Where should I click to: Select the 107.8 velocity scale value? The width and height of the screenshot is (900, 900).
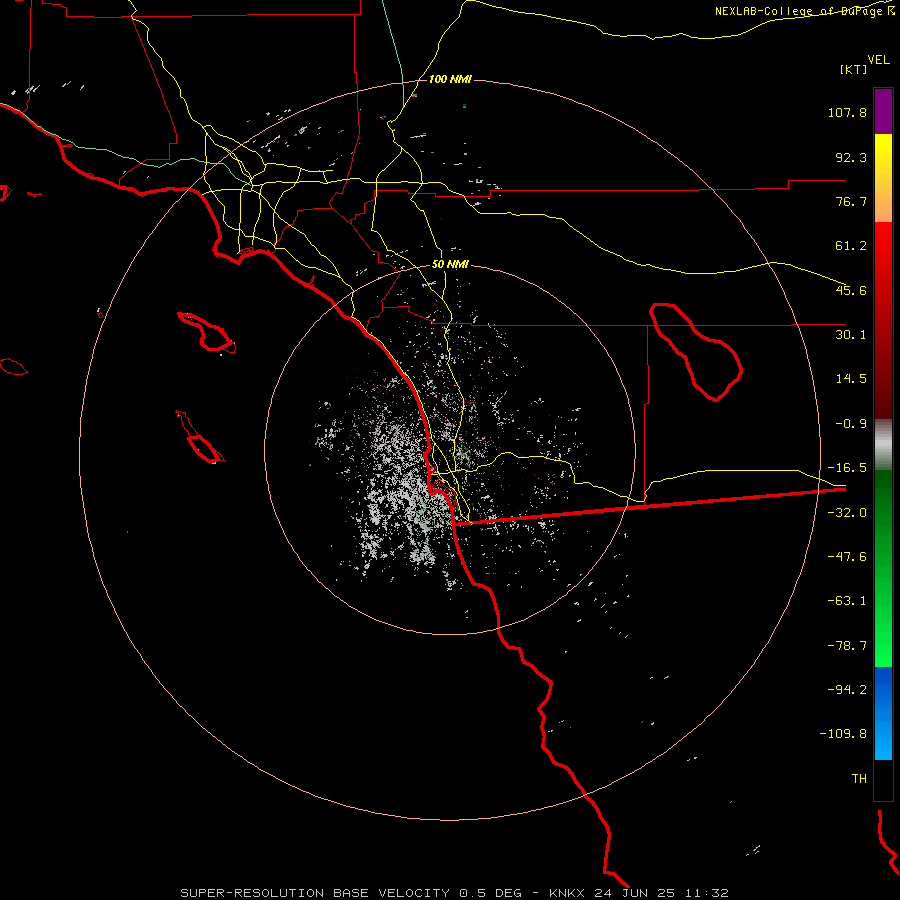[847, 112]
